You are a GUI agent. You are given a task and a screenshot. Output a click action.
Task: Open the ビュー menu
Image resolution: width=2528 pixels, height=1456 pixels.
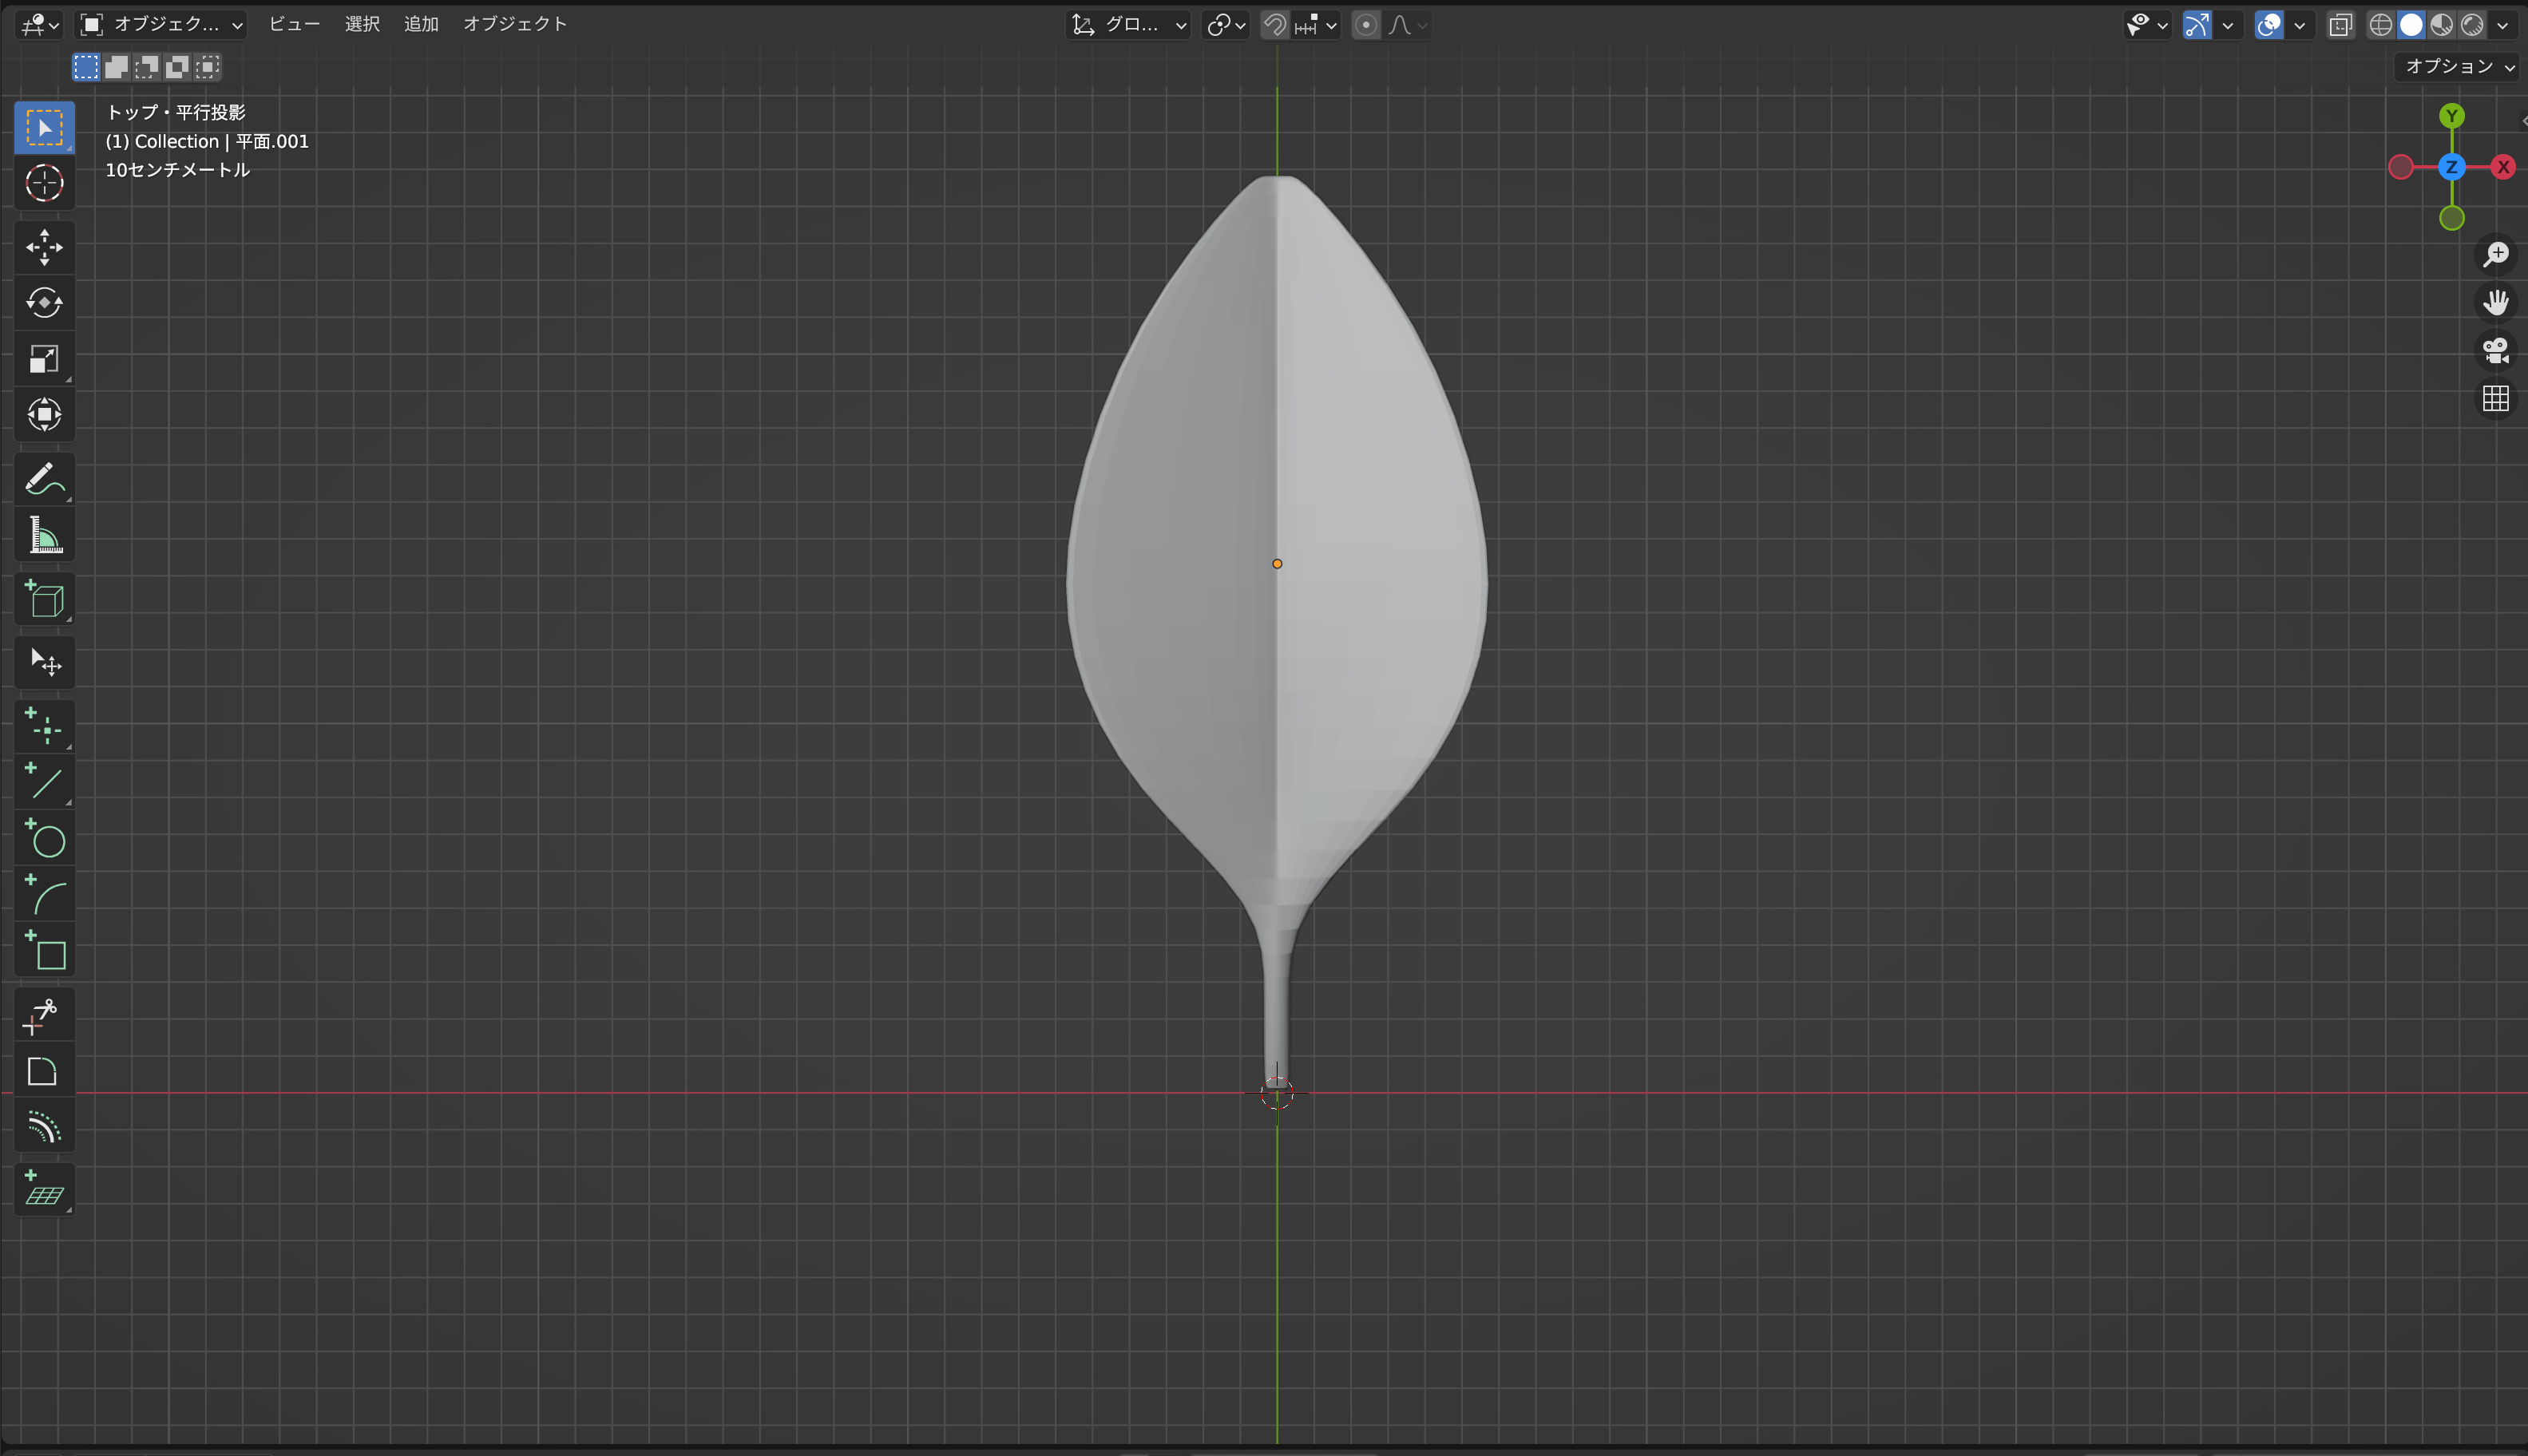294,24
